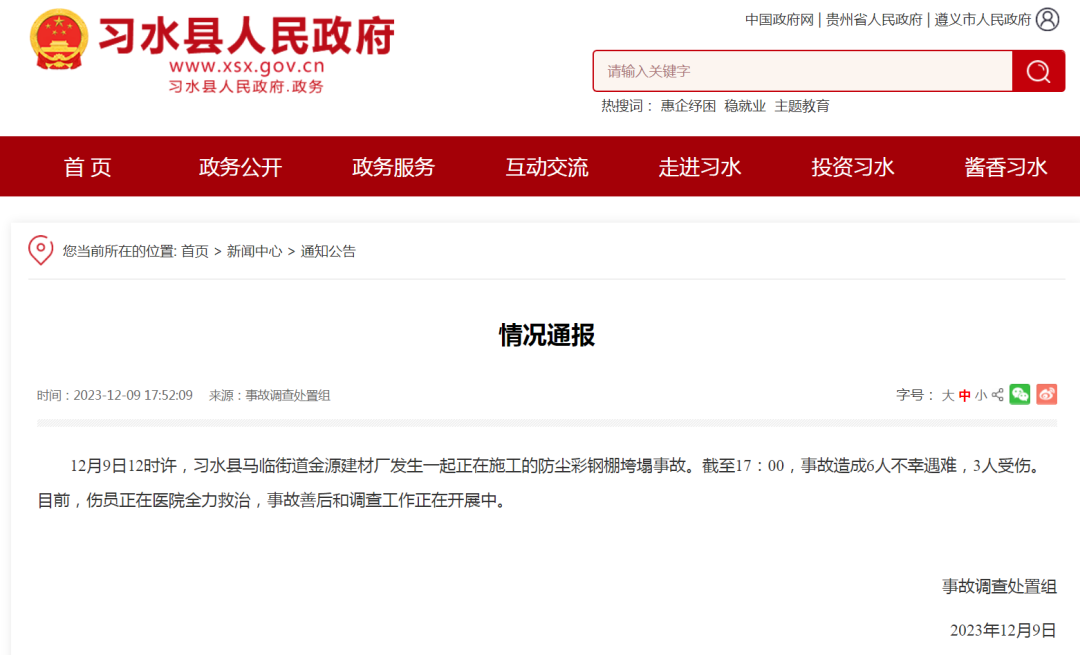Open the 酱香习水 menu
The width and height of the screenshot is (1080, 655).
click(1006, 167)
